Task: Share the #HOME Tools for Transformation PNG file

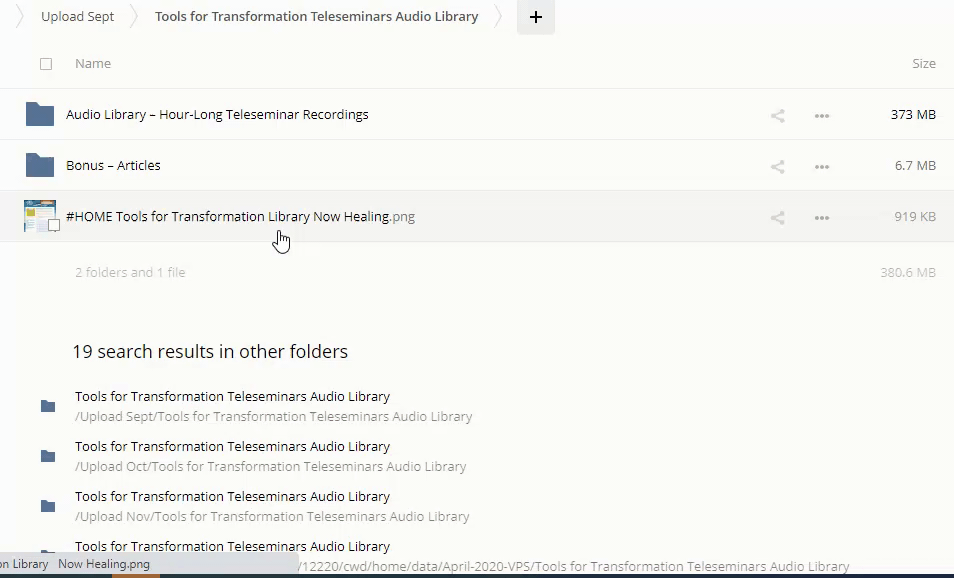Action: (x=777, y=217)
